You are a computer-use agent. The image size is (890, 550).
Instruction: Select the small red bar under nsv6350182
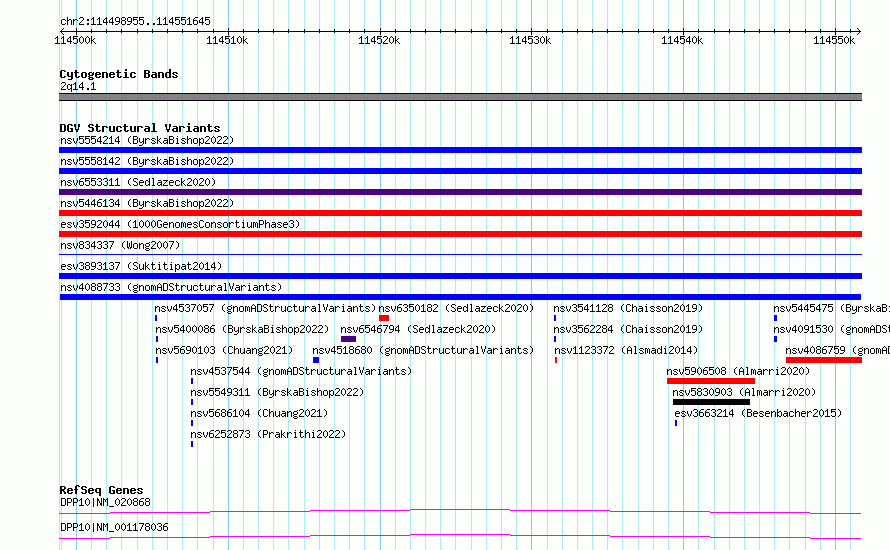pyautogui.click(x=384, y=318)
